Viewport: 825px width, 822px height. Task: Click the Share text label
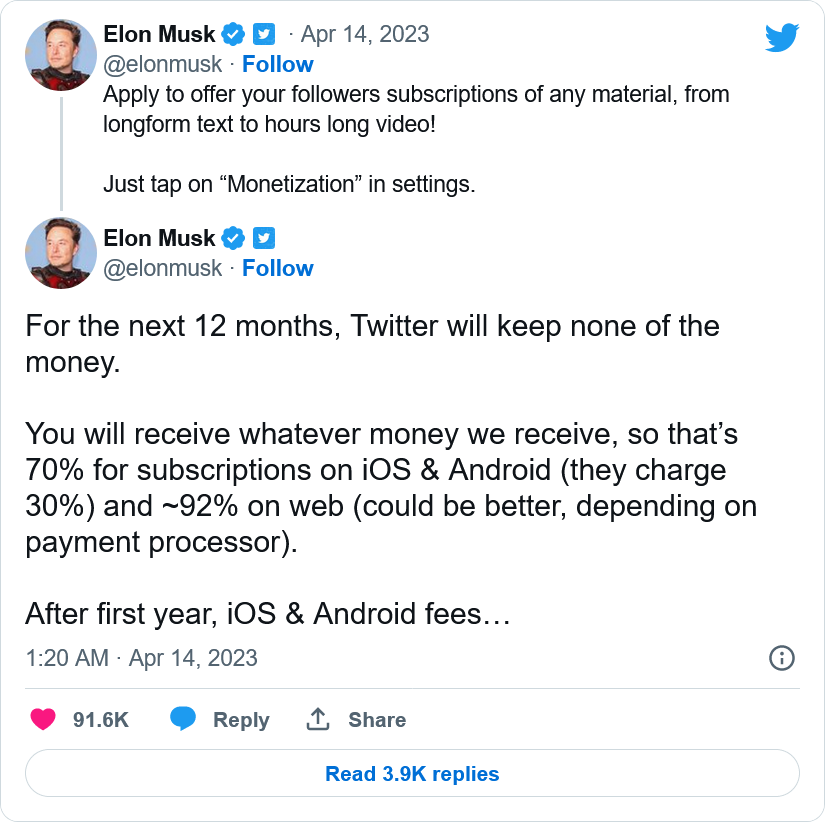tap(377, 720)
